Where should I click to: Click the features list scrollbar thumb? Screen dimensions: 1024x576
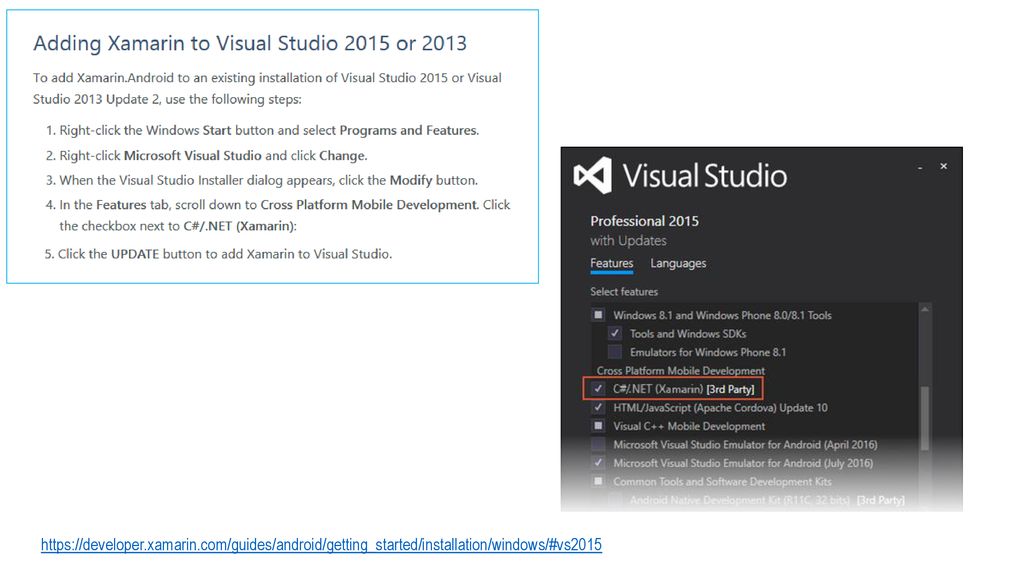point(925,418)
